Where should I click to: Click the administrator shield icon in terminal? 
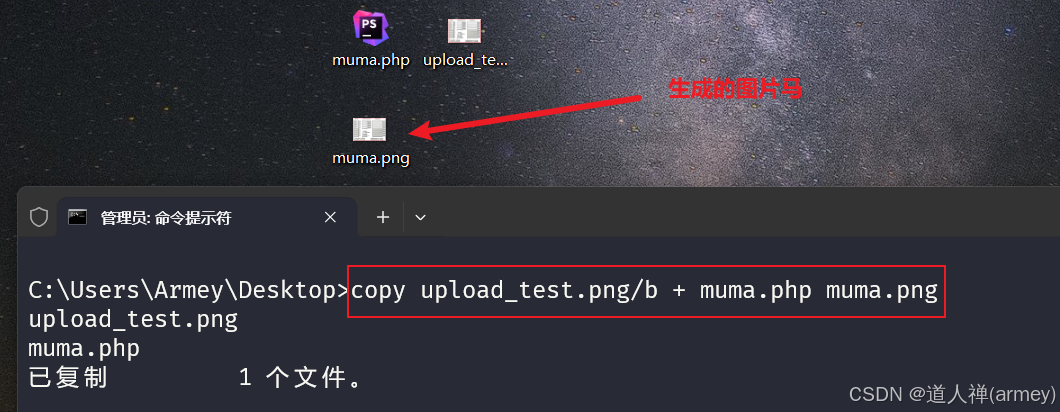(x=39, y=217)
